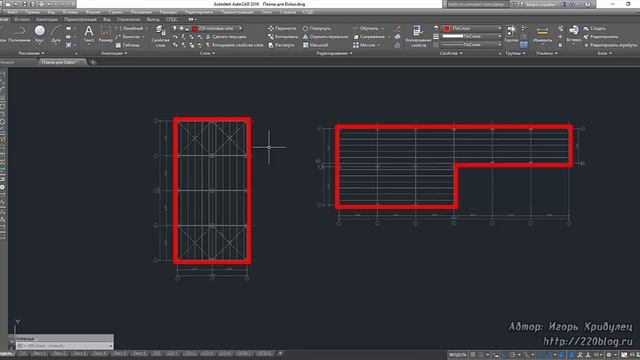
Task: Toggle grid display in status bar
Action: [473, 355]
